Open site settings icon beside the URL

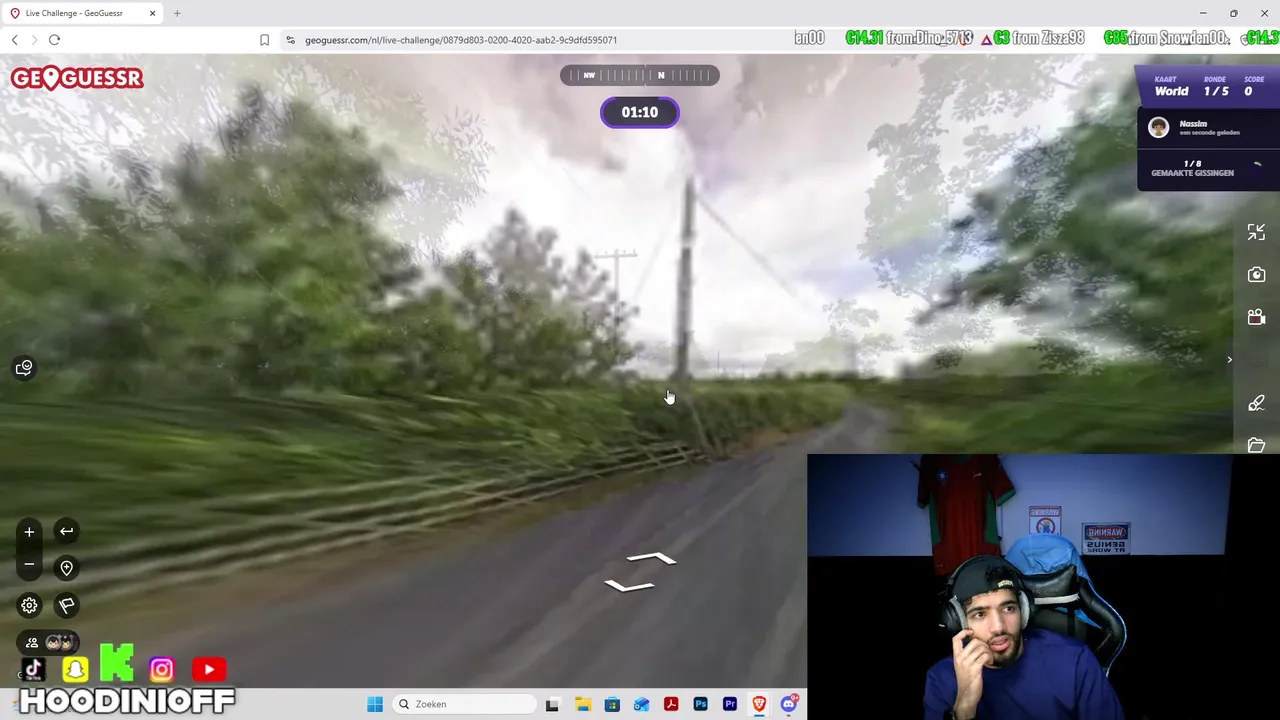coord(290,40)
